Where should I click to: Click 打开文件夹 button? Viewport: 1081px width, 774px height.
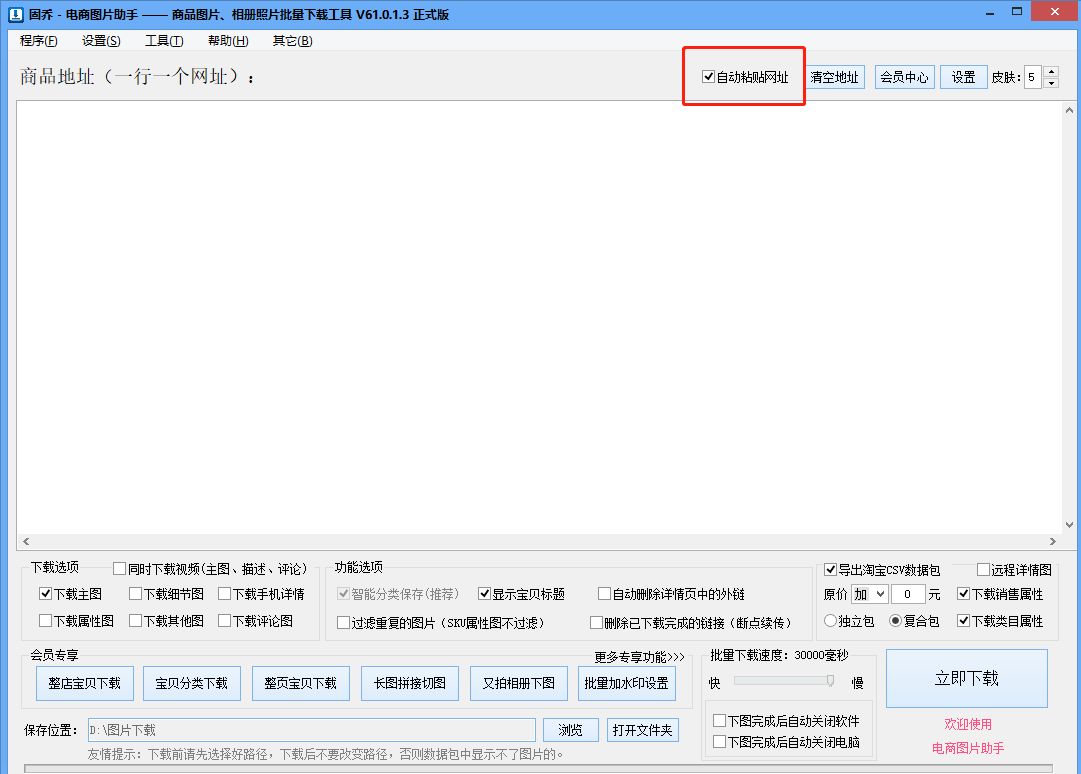(643, 730)
